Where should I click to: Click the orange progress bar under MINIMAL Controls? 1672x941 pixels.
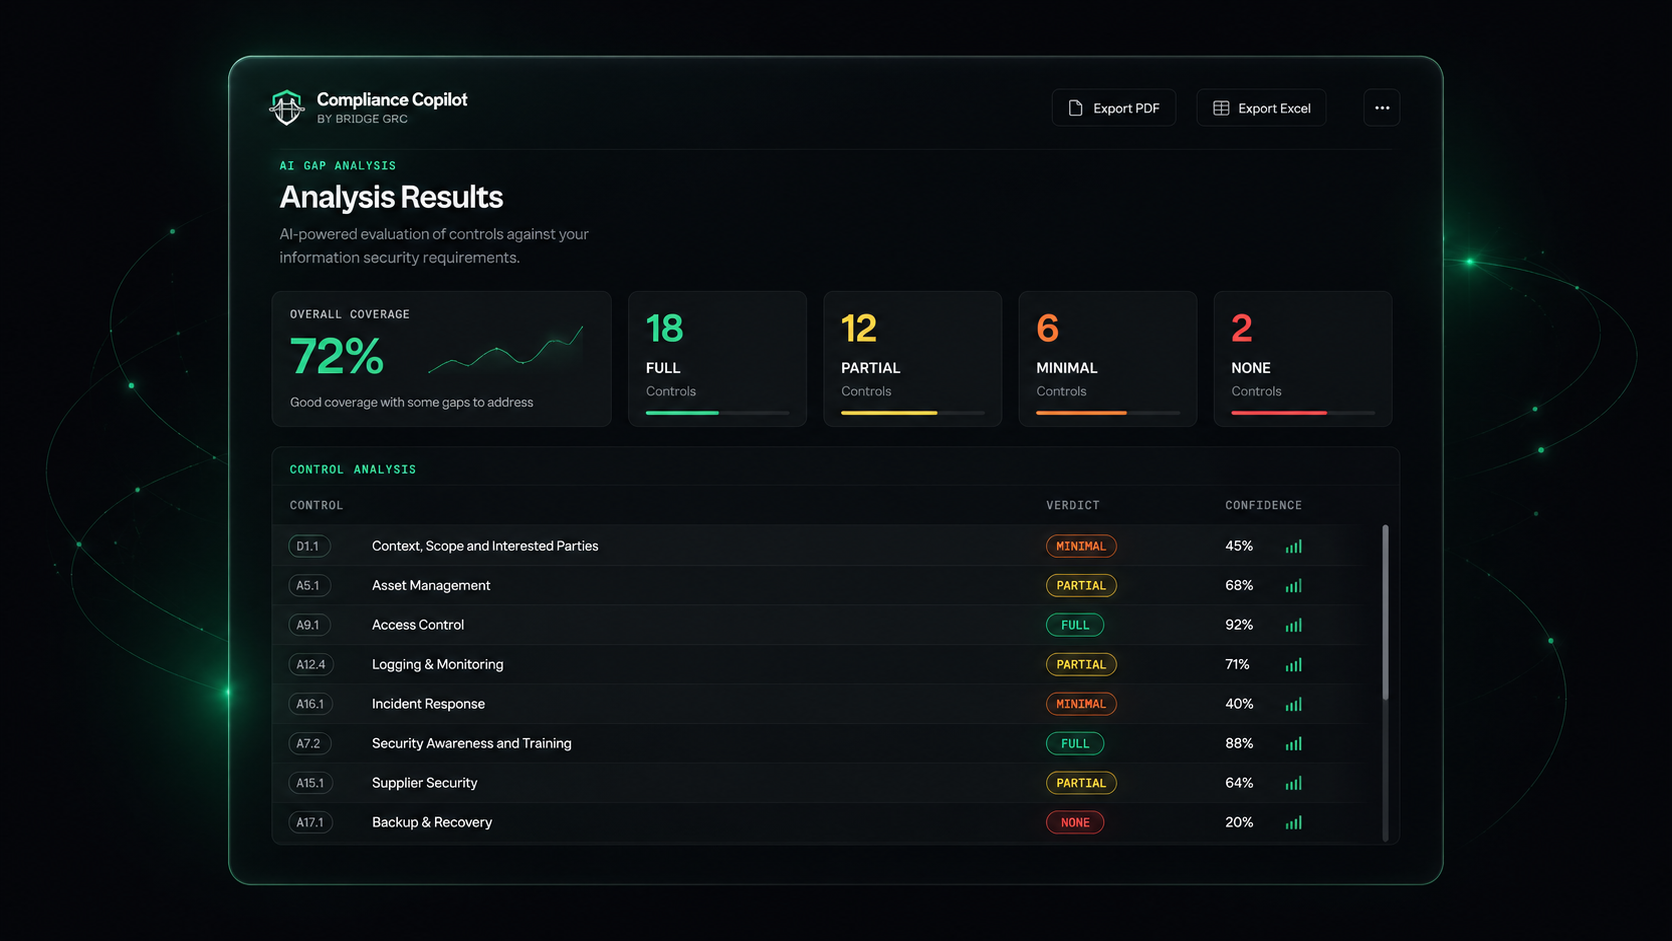coord(1107,412)
